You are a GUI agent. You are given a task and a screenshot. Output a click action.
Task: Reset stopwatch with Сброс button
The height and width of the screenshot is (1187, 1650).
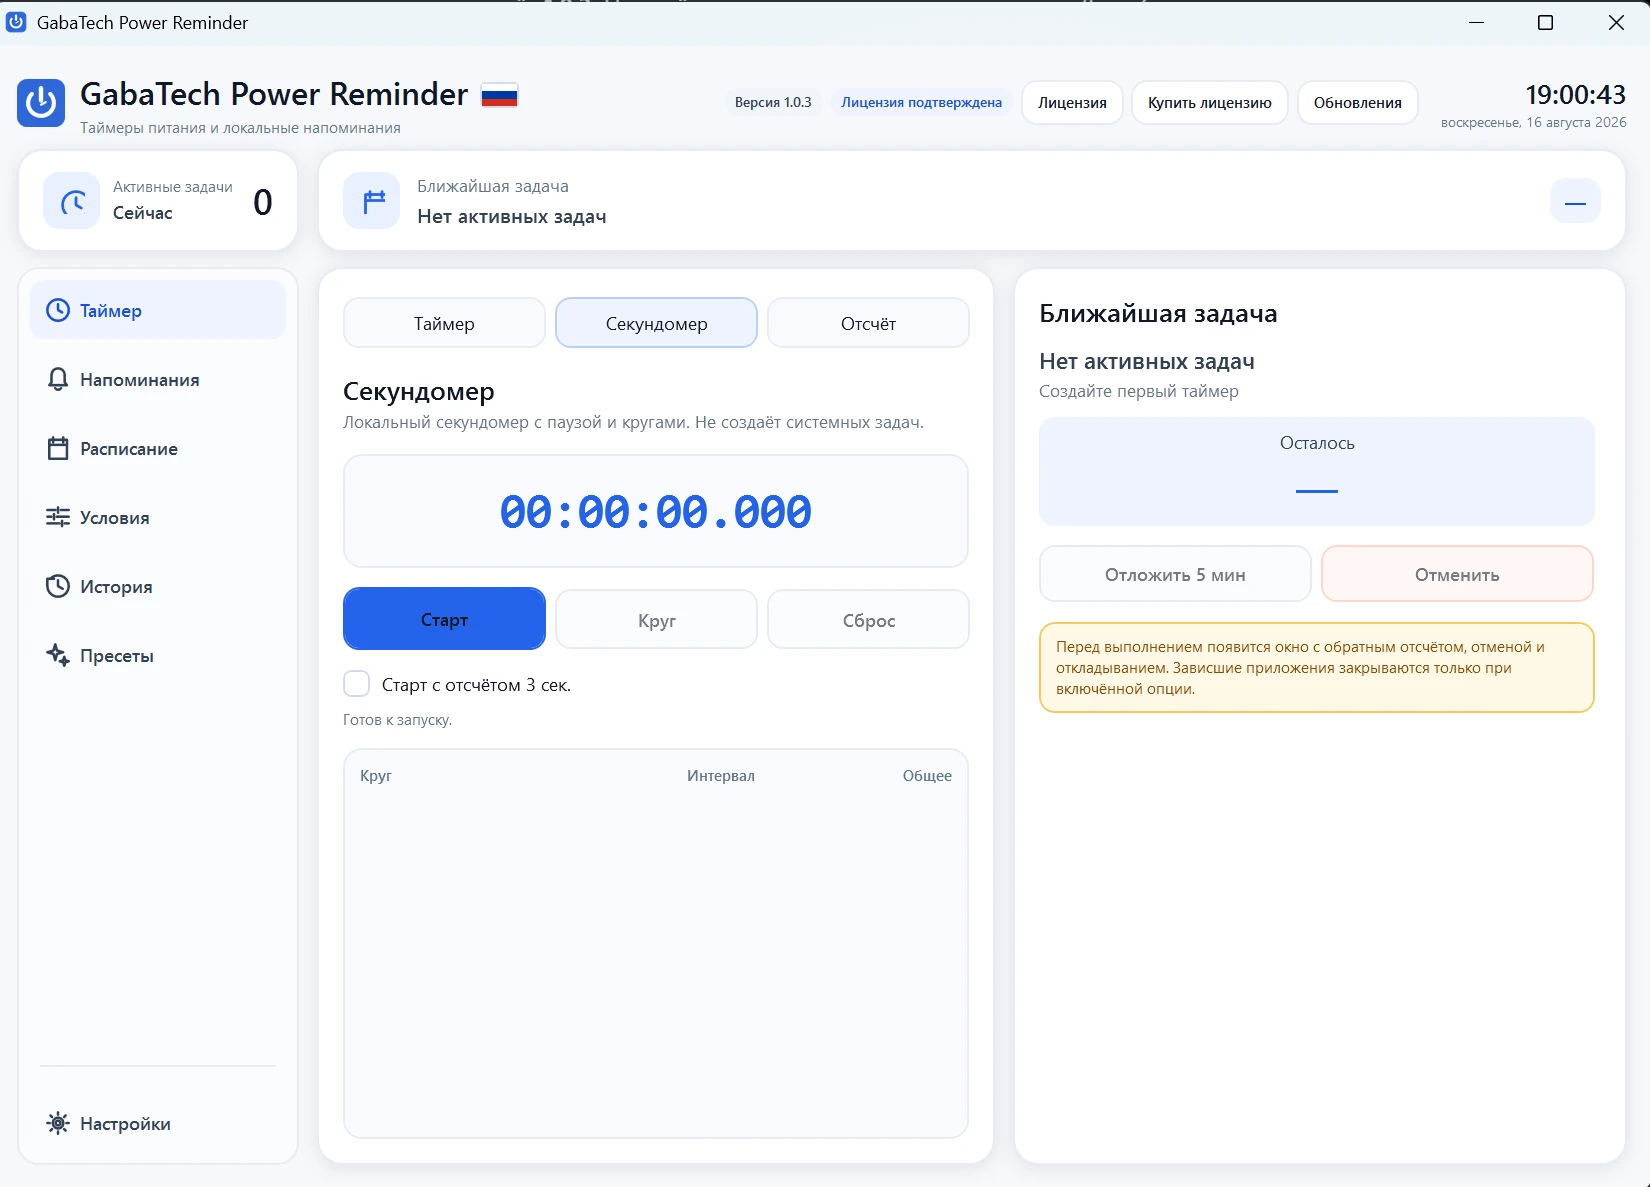pos(868,620)
